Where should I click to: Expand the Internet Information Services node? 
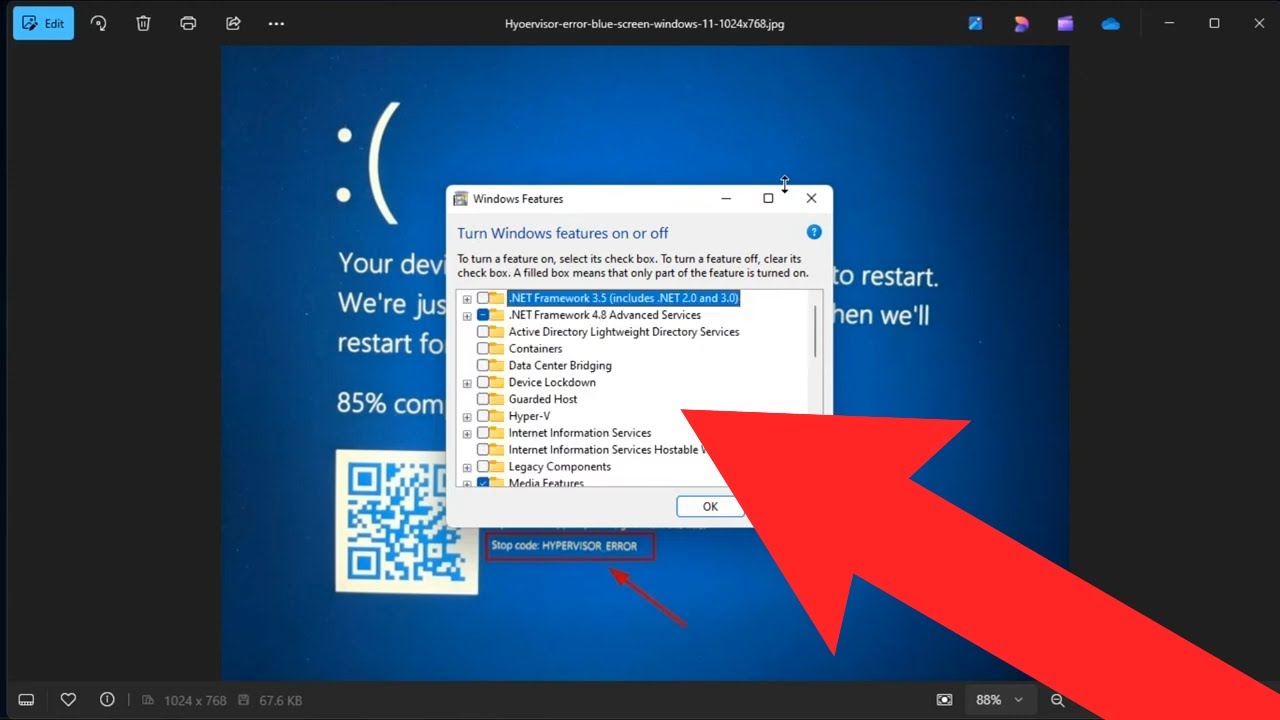tap(467, 434)
